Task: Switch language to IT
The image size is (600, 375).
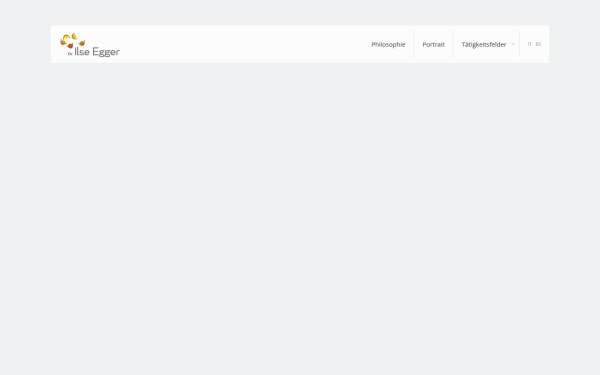Action: tap(530, 44)
